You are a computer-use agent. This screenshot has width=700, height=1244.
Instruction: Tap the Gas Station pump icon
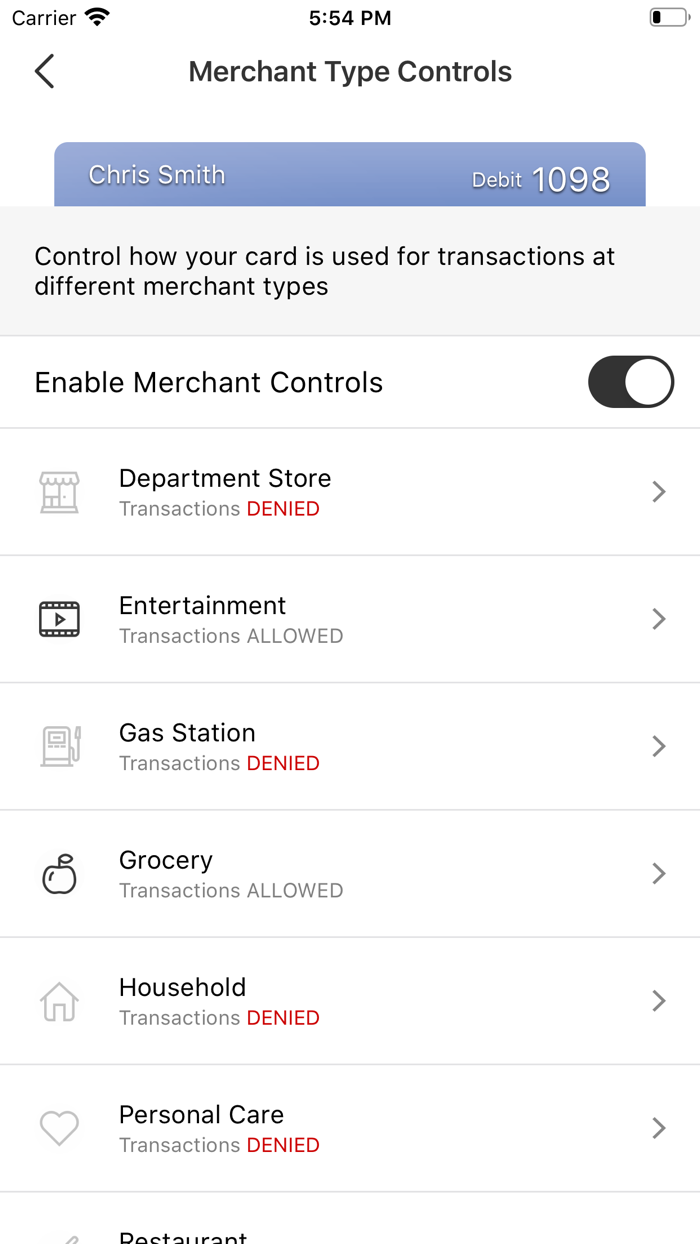[x=59, y=746]
